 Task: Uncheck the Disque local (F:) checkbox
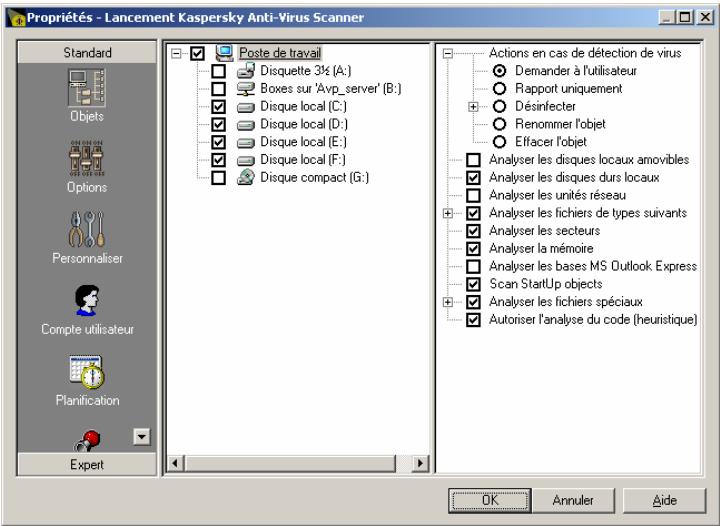click(219, 160)
